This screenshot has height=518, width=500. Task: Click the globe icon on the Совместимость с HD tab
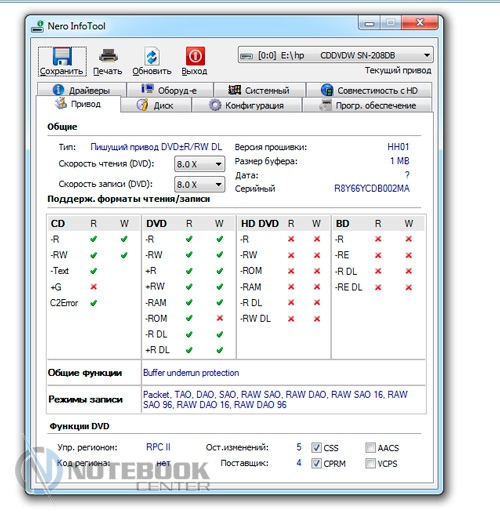(x=327, y=90)
